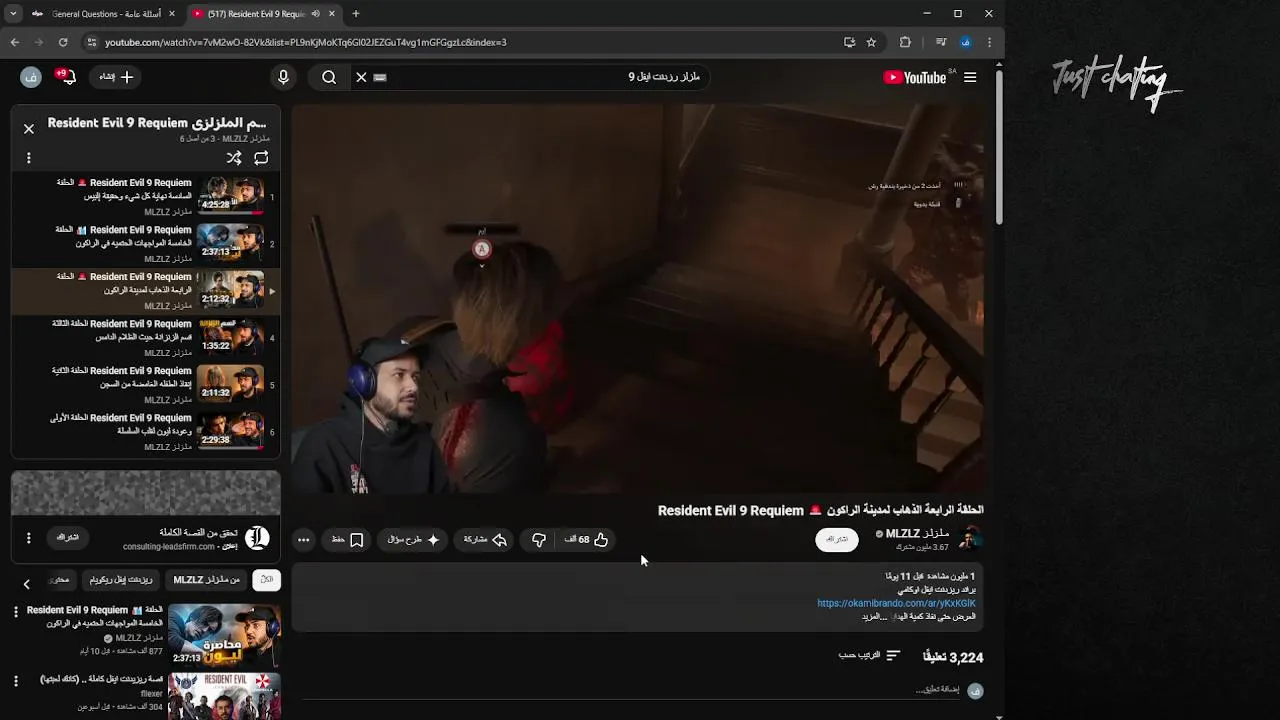Open the account avatar menu
The height and width of the screenshot is (720, 1280).
pos(30,77)
